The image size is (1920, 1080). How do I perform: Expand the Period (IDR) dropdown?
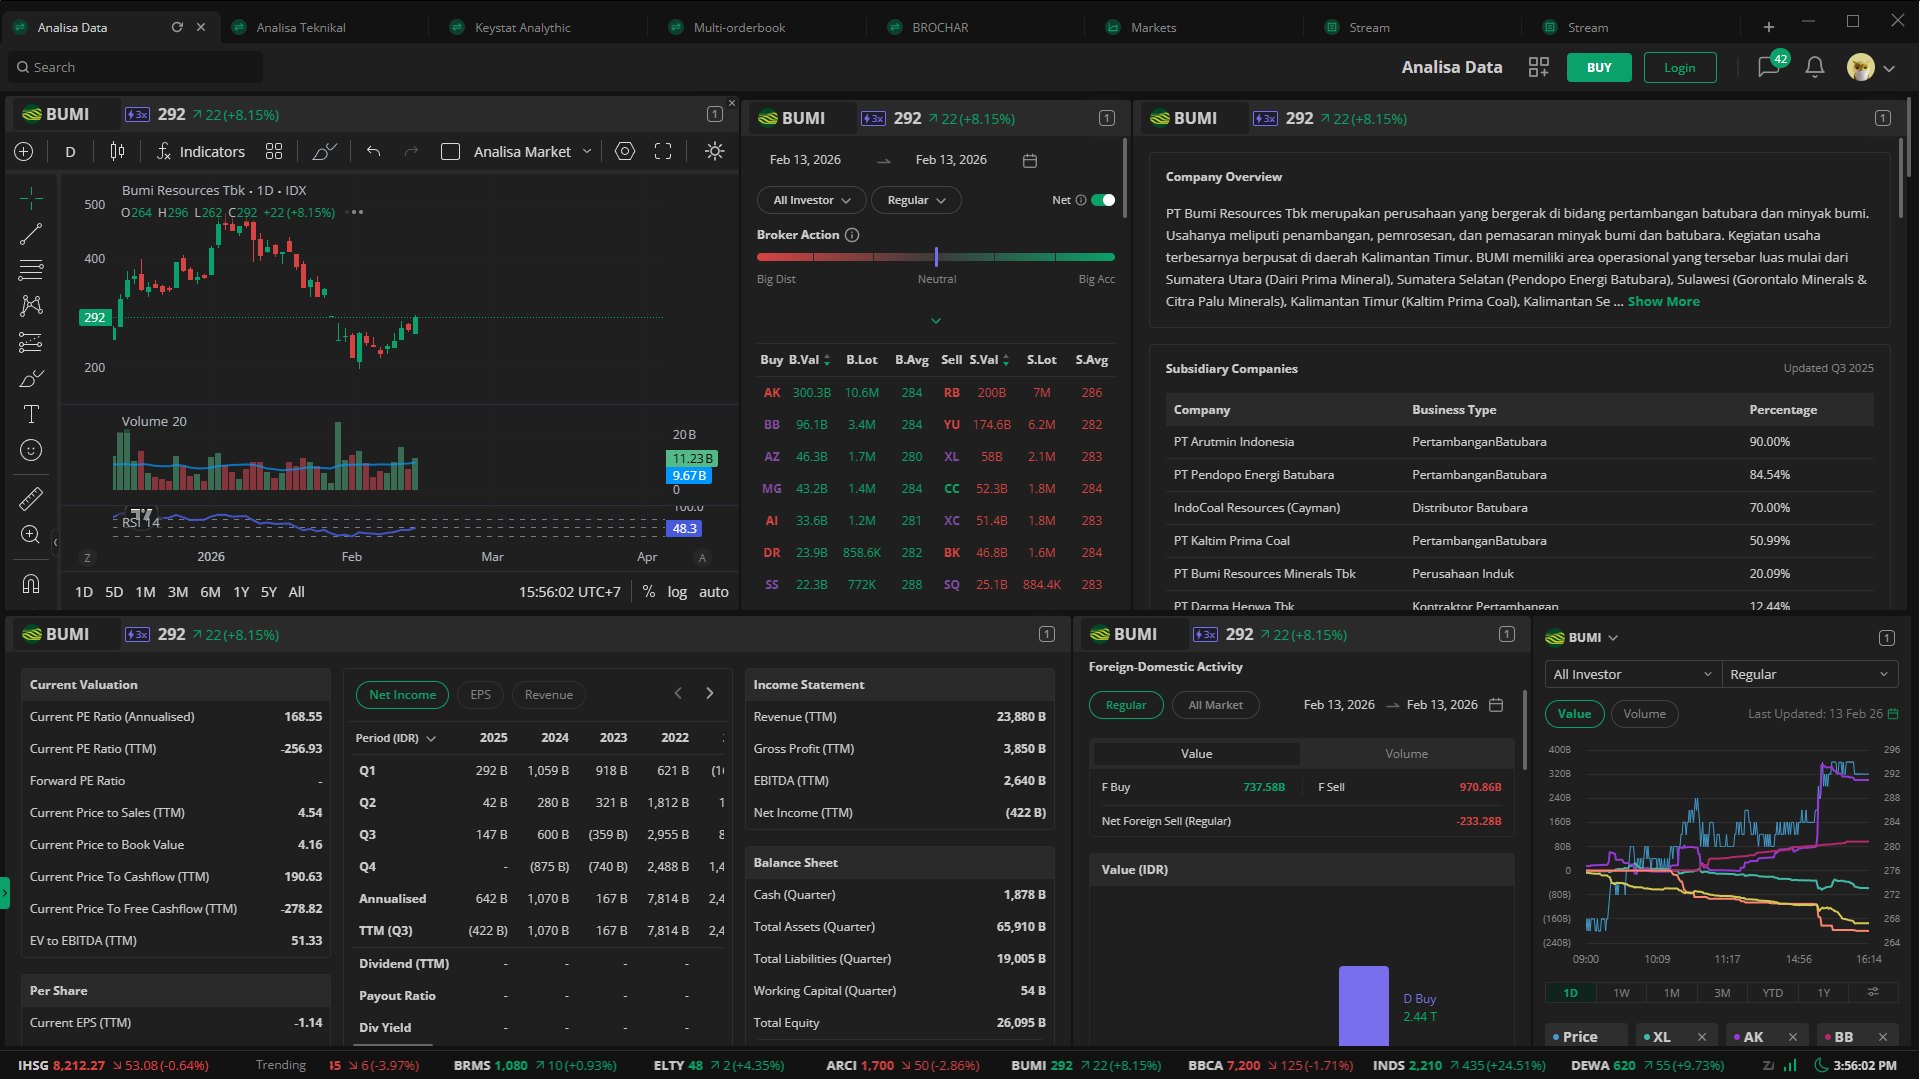(x=396, y=738)
